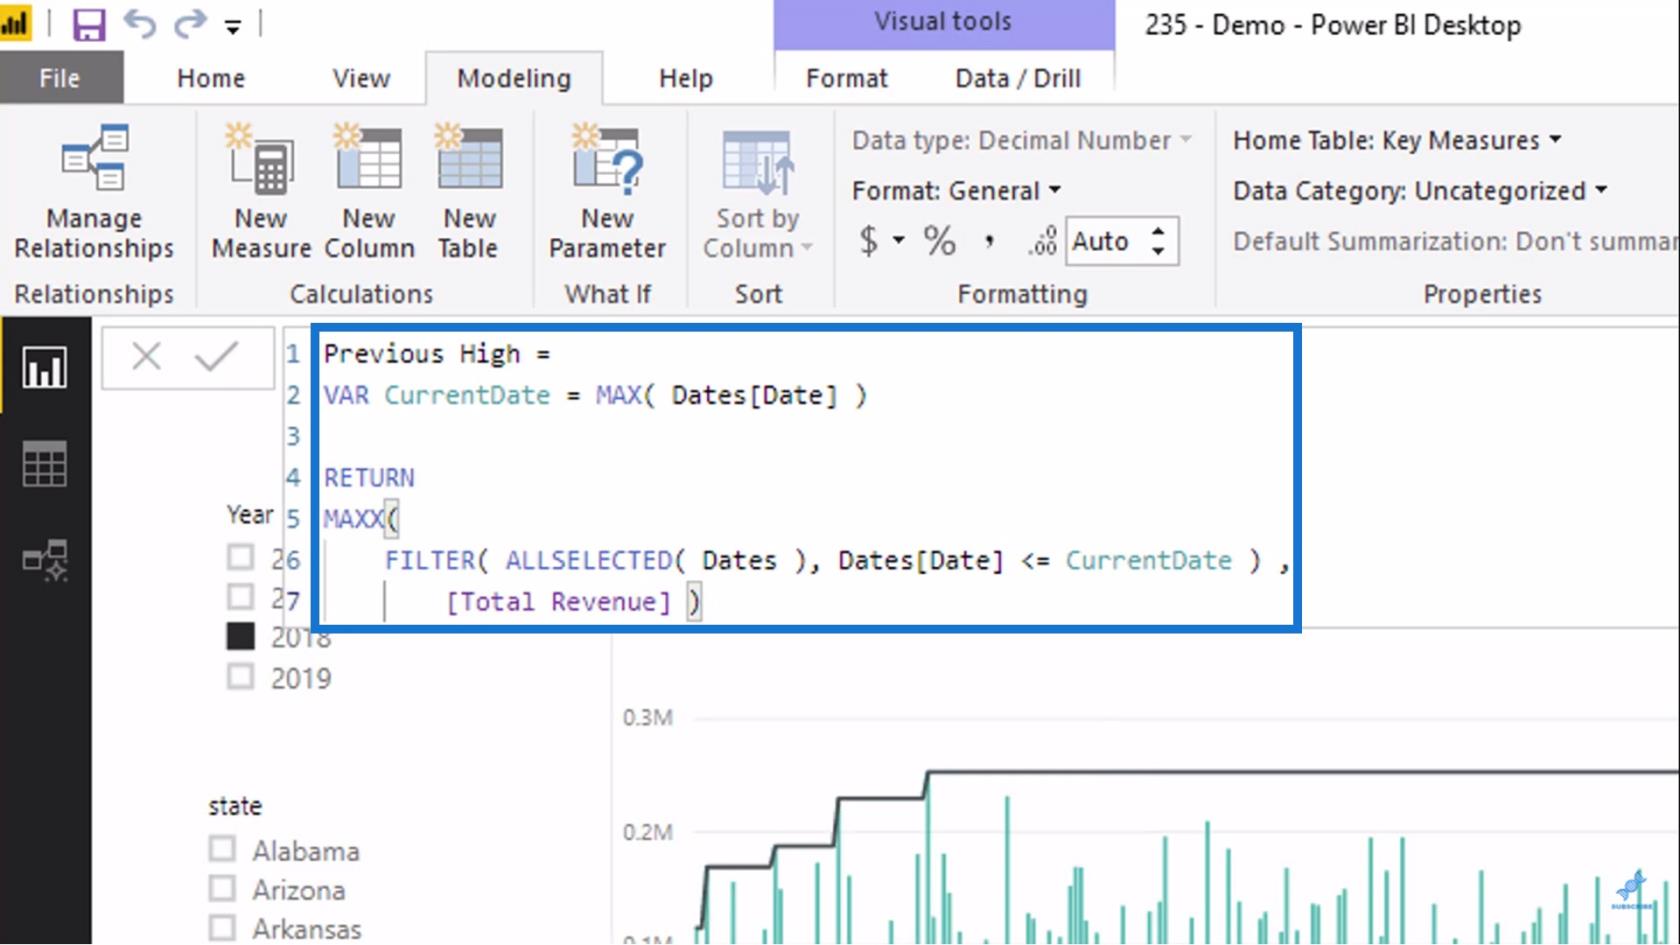Switch to the Home tab
This screenshot has height=945, width=1680.
click(211, 78)
